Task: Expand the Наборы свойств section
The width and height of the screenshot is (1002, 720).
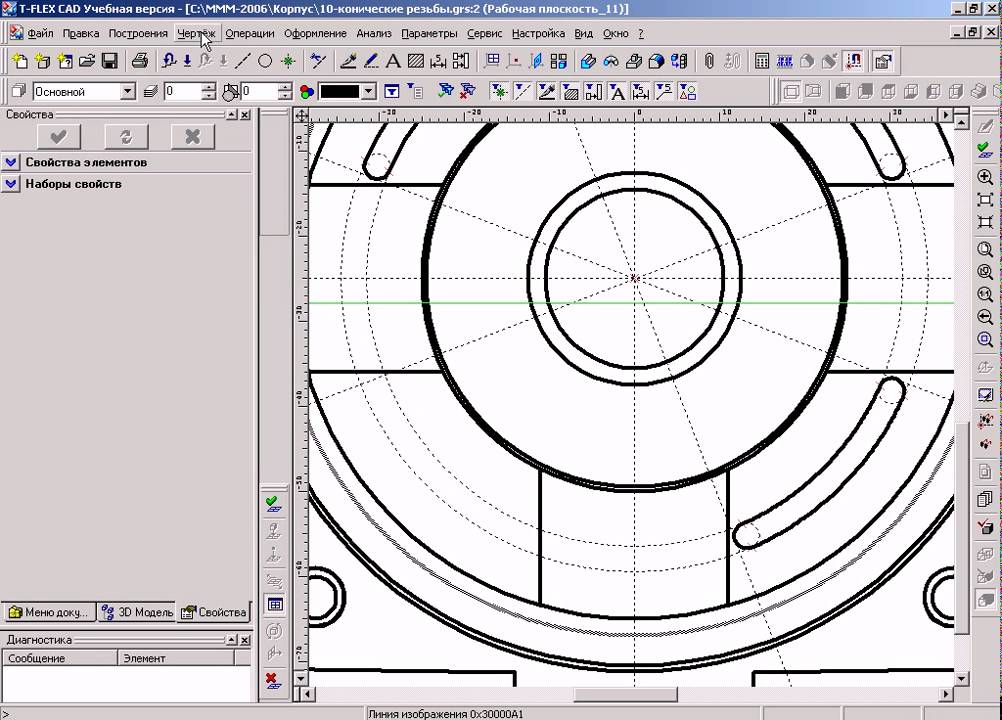Action: click(x=11, y=184)
